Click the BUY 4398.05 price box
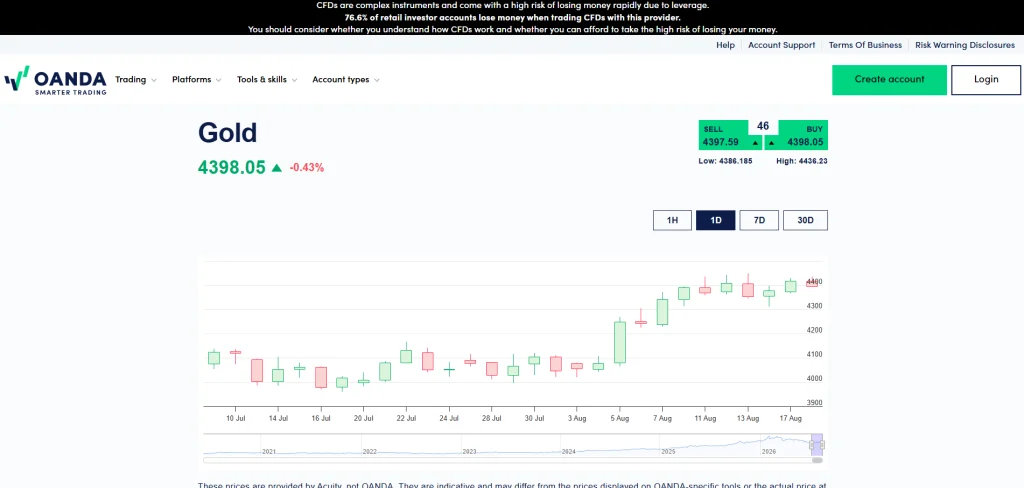Viewport: 1024px width, 488px height. 796,135
